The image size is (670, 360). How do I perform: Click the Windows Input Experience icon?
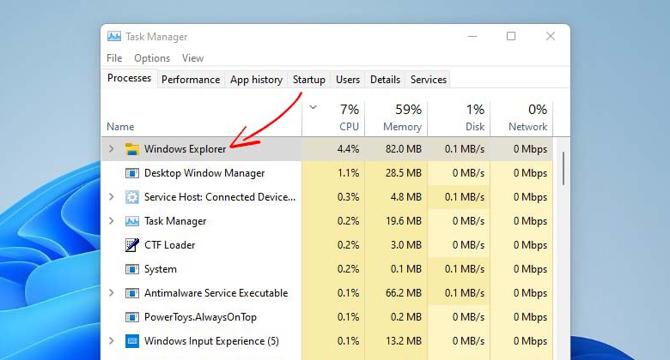pos(132,341)
